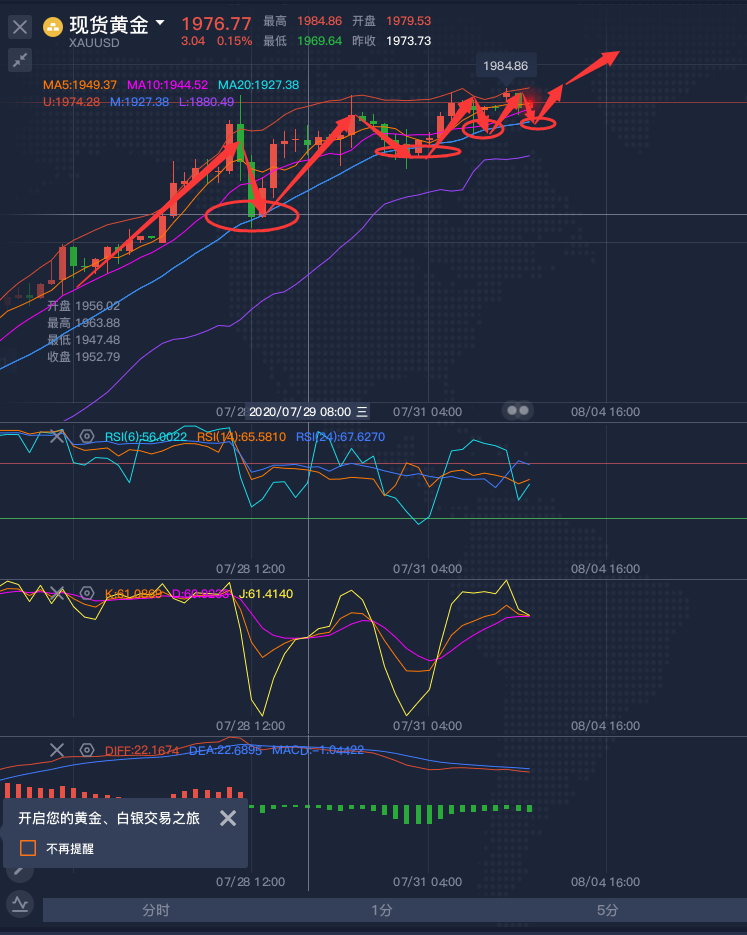Click the 2020/07/29 08:00 crosshair time label
The height and width of the screenshot is (935, 747).
pos(300,411)
